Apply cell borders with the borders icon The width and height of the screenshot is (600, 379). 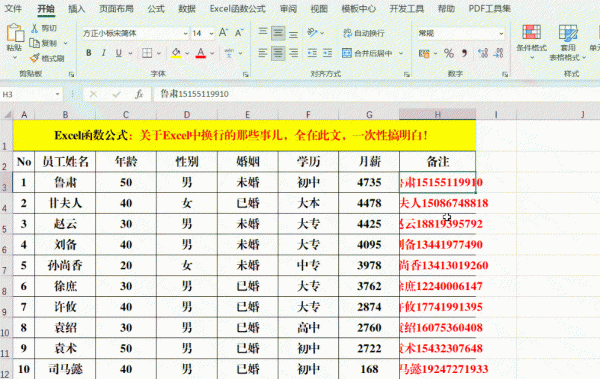147,53
